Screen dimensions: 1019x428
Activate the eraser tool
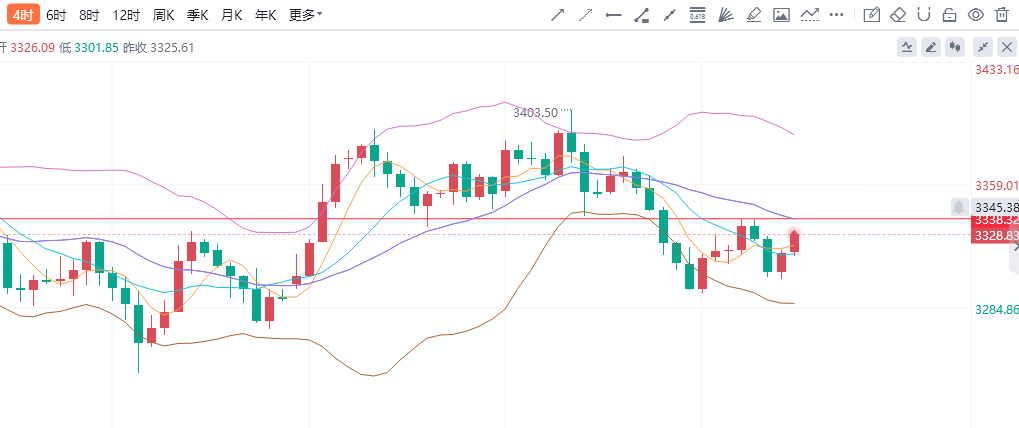(x=897, y=15)
